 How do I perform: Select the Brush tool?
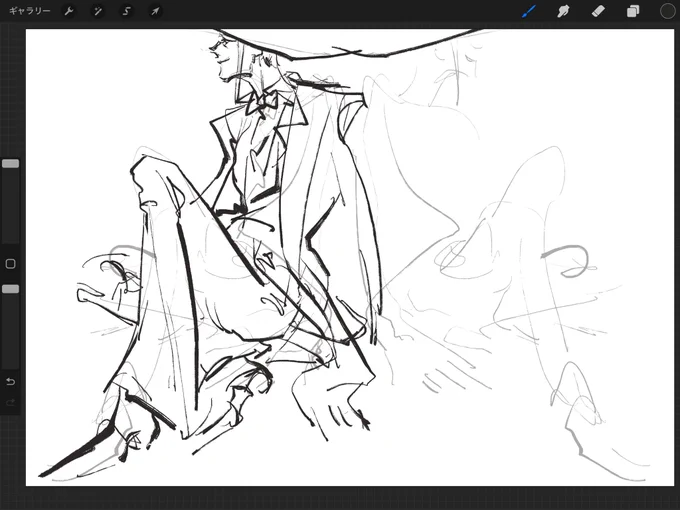[x=529, y=11]
